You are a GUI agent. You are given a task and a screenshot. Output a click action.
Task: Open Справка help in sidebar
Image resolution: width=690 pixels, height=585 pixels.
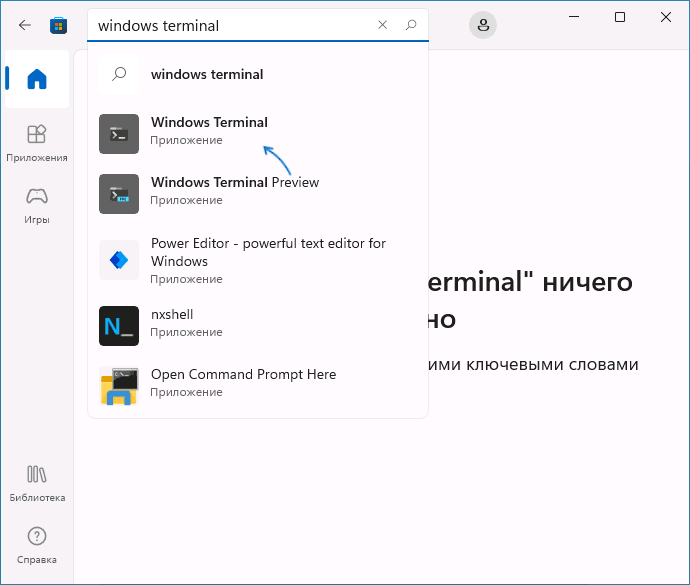tap(37, 546)
